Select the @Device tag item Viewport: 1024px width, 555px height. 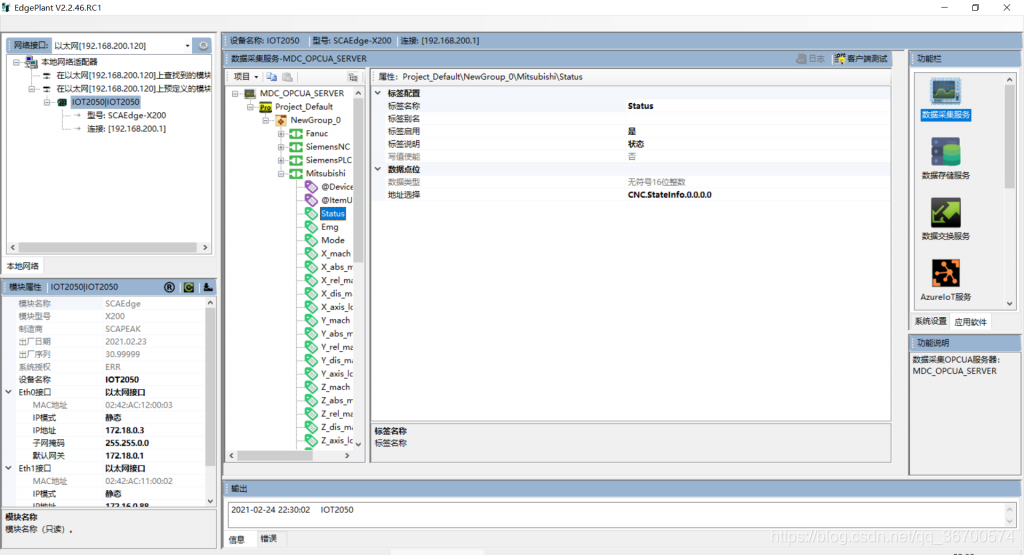[x=337, y=187]
